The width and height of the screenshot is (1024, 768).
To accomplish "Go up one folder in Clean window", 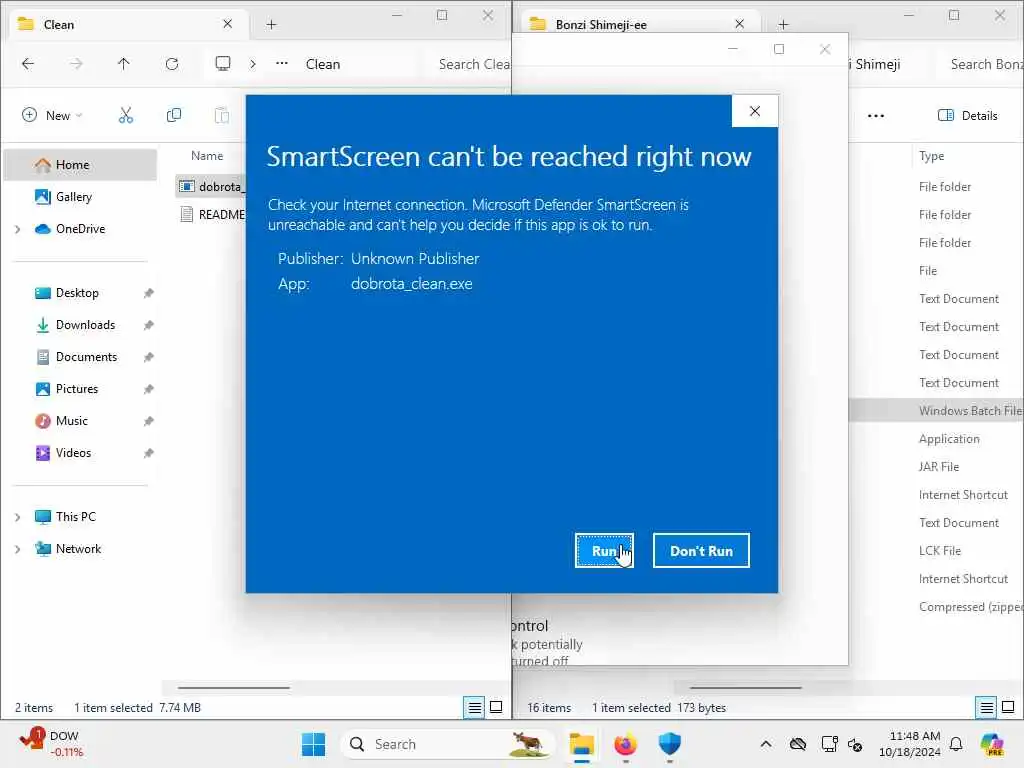I will pyautogui.click(x=123, y=64).
